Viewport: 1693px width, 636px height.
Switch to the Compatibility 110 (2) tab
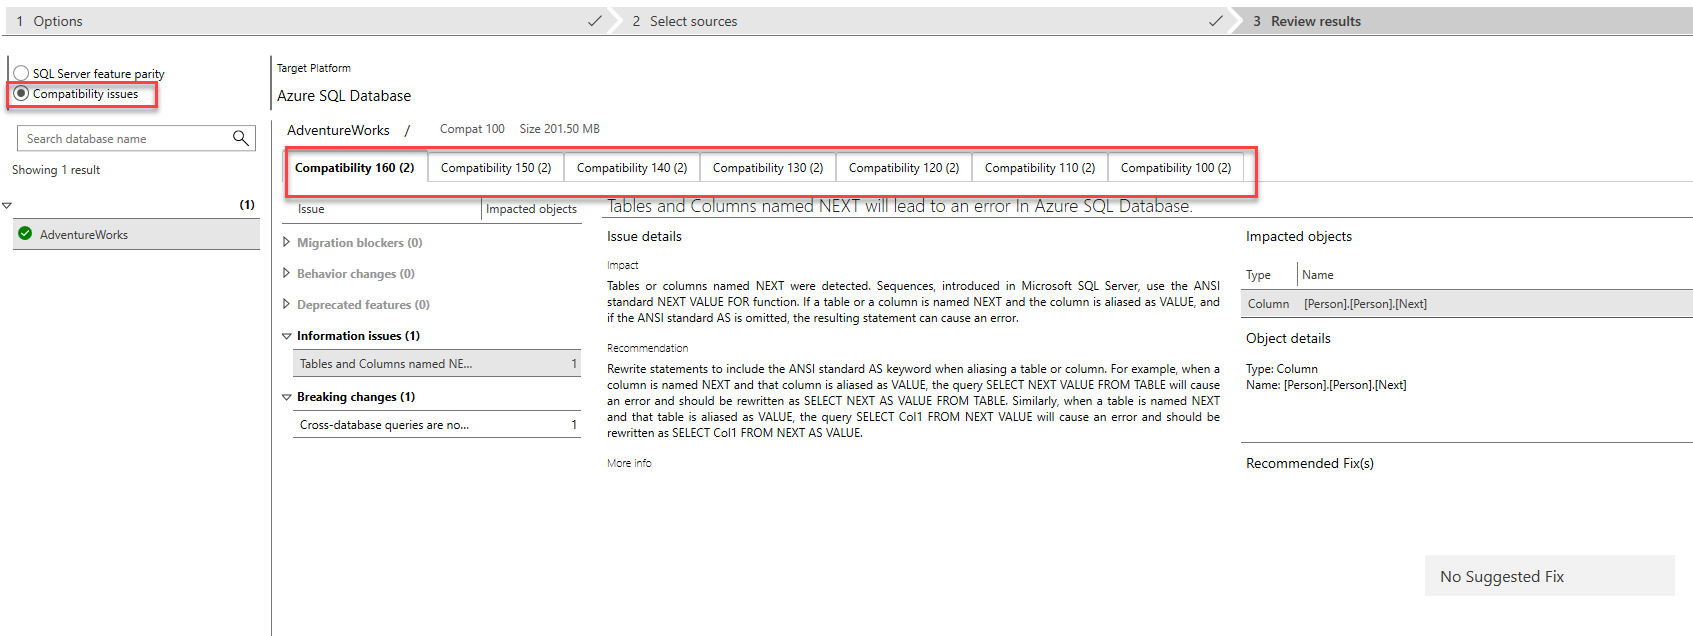point(1040,168)
